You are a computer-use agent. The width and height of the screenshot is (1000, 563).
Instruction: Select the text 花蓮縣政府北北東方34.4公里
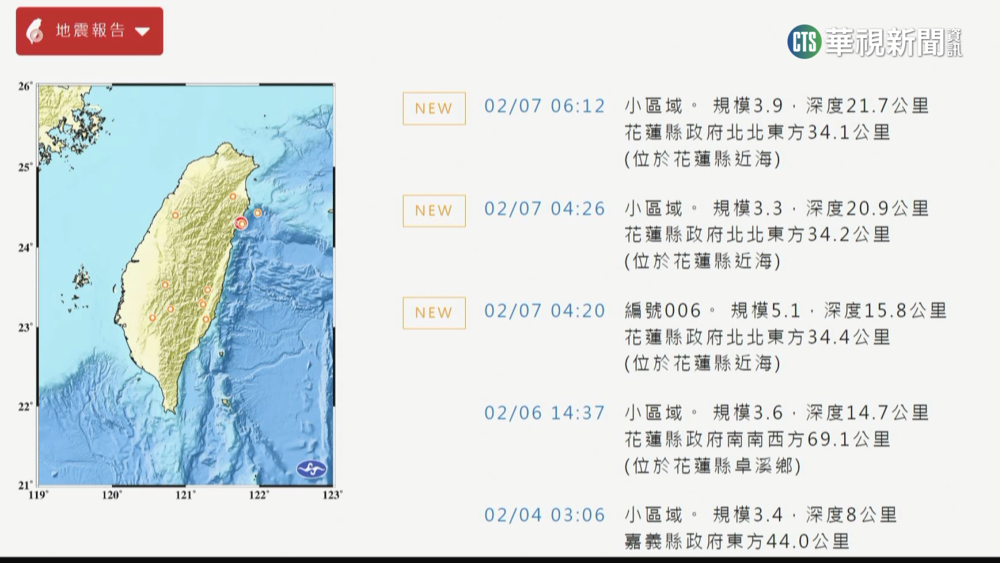pos(757,337)
